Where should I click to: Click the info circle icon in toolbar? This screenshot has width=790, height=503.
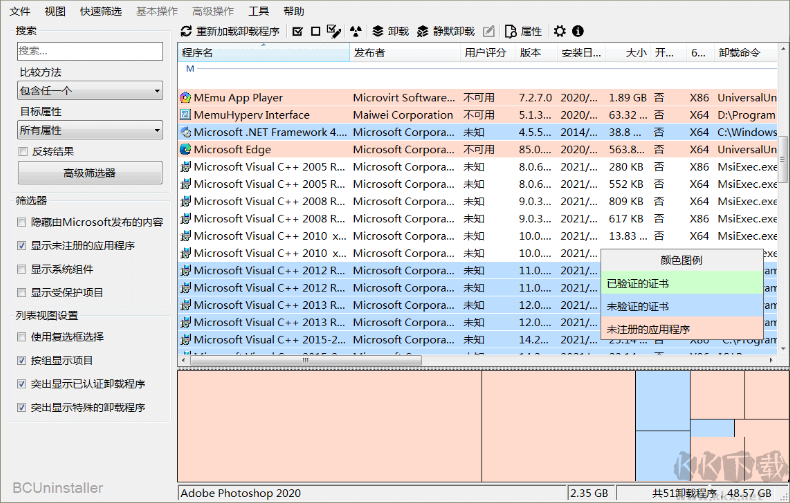pos(578,31)
